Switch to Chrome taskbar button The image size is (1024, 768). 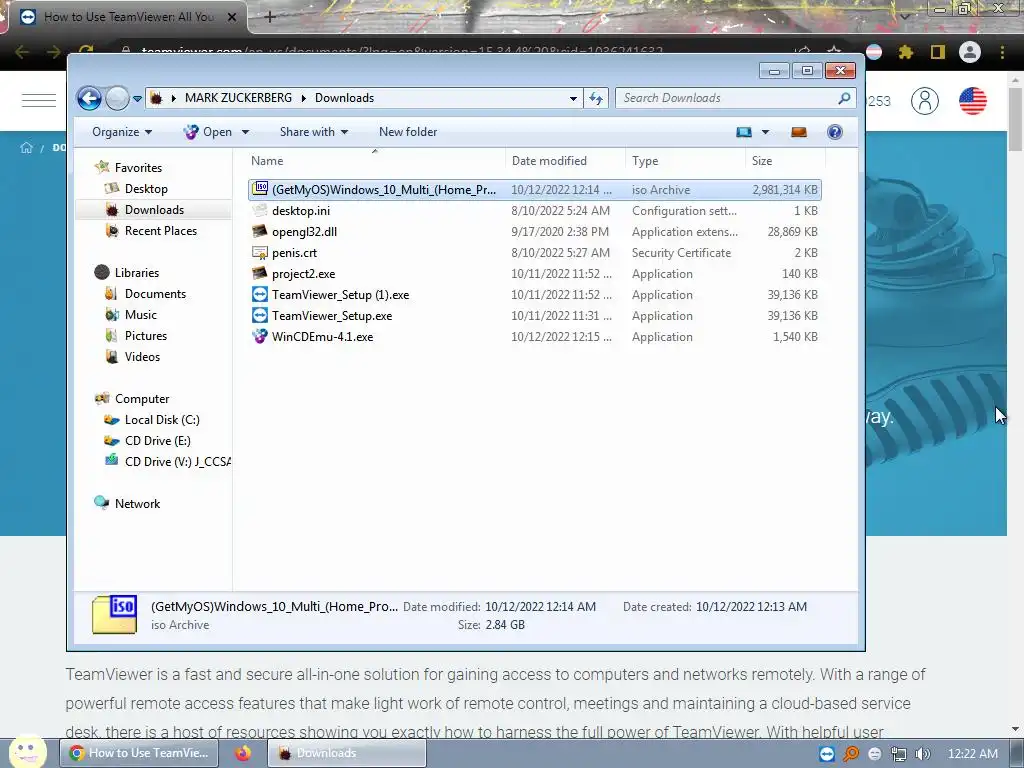[138, 753]
